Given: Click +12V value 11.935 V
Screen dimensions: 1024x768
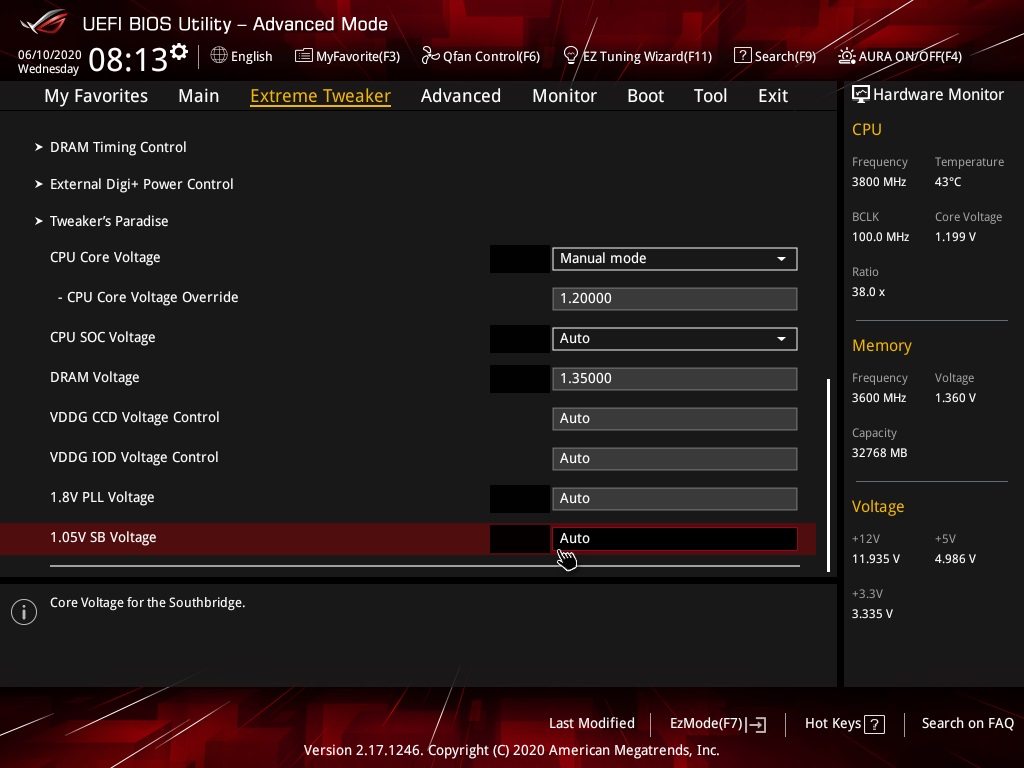Looking at the screenshot, I should [876, 558].
